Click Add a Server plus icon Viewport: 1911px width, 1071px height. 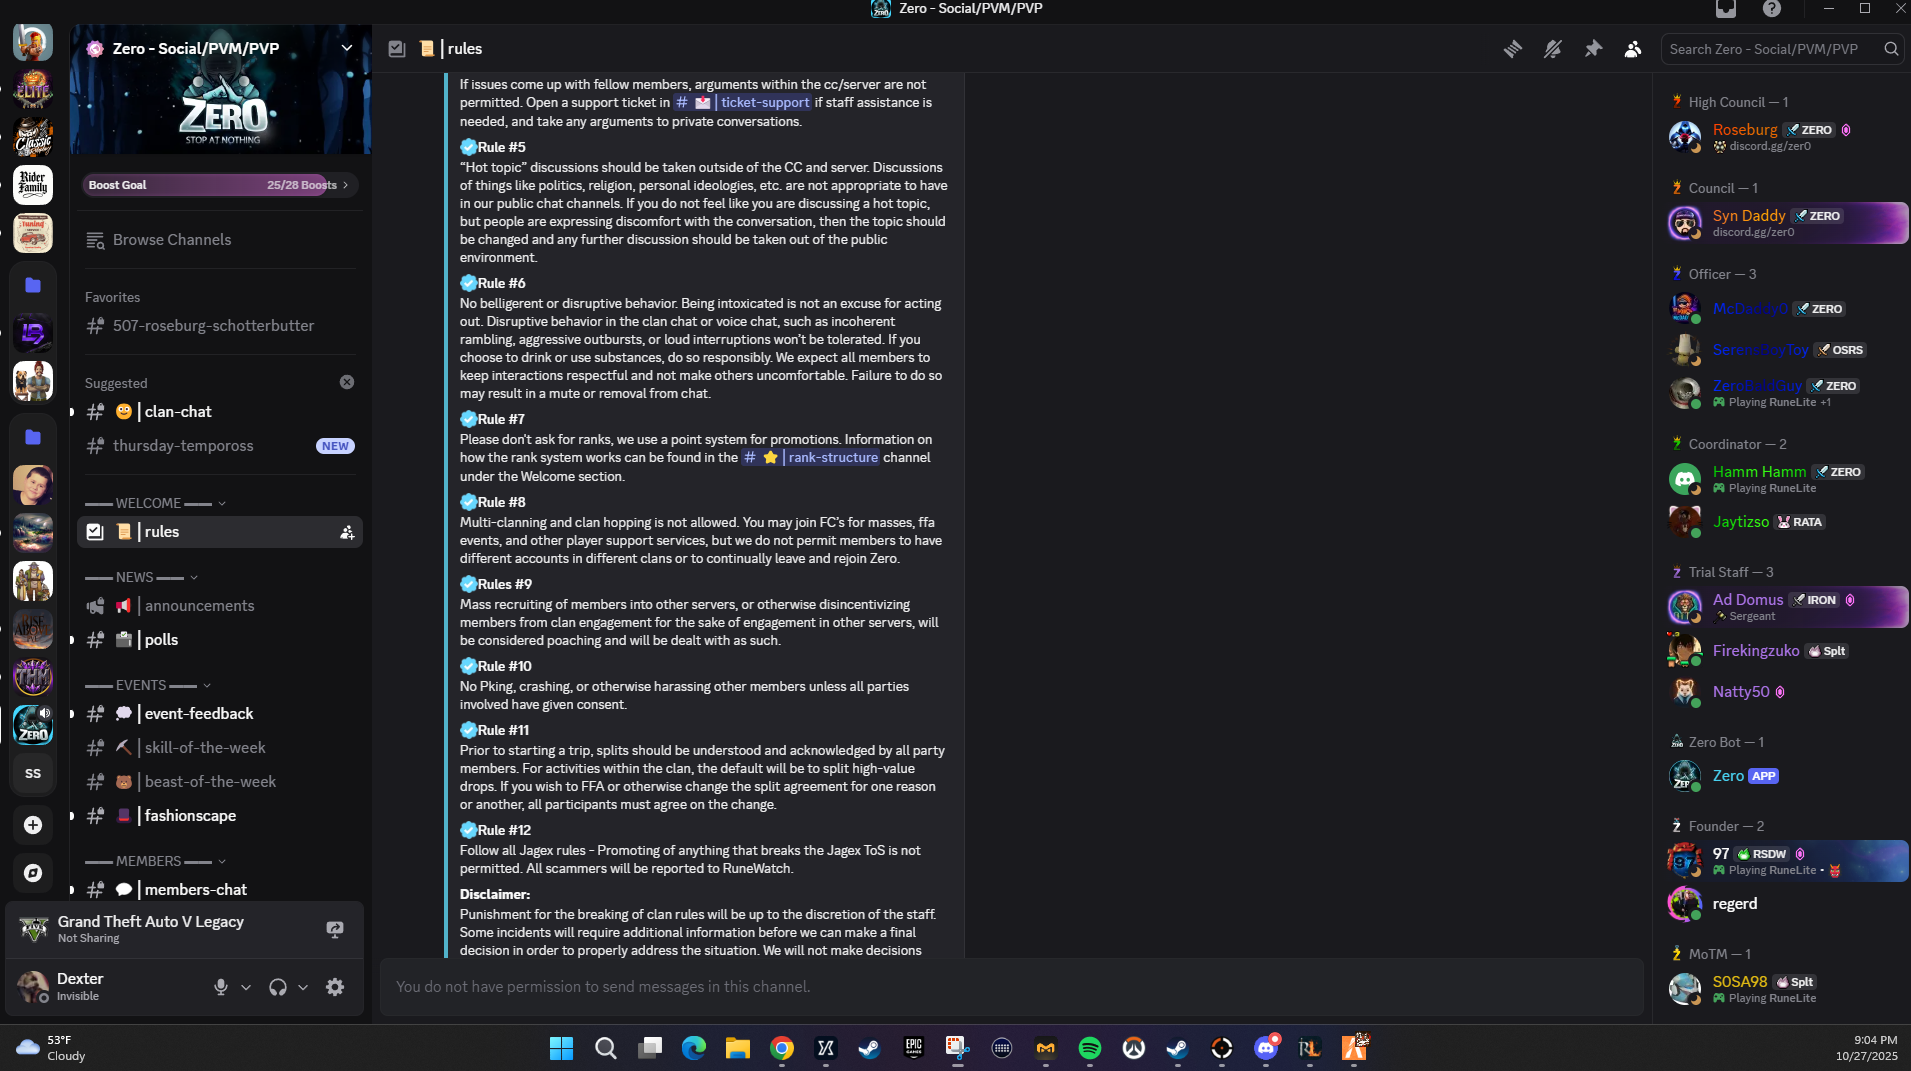[33, 825]
